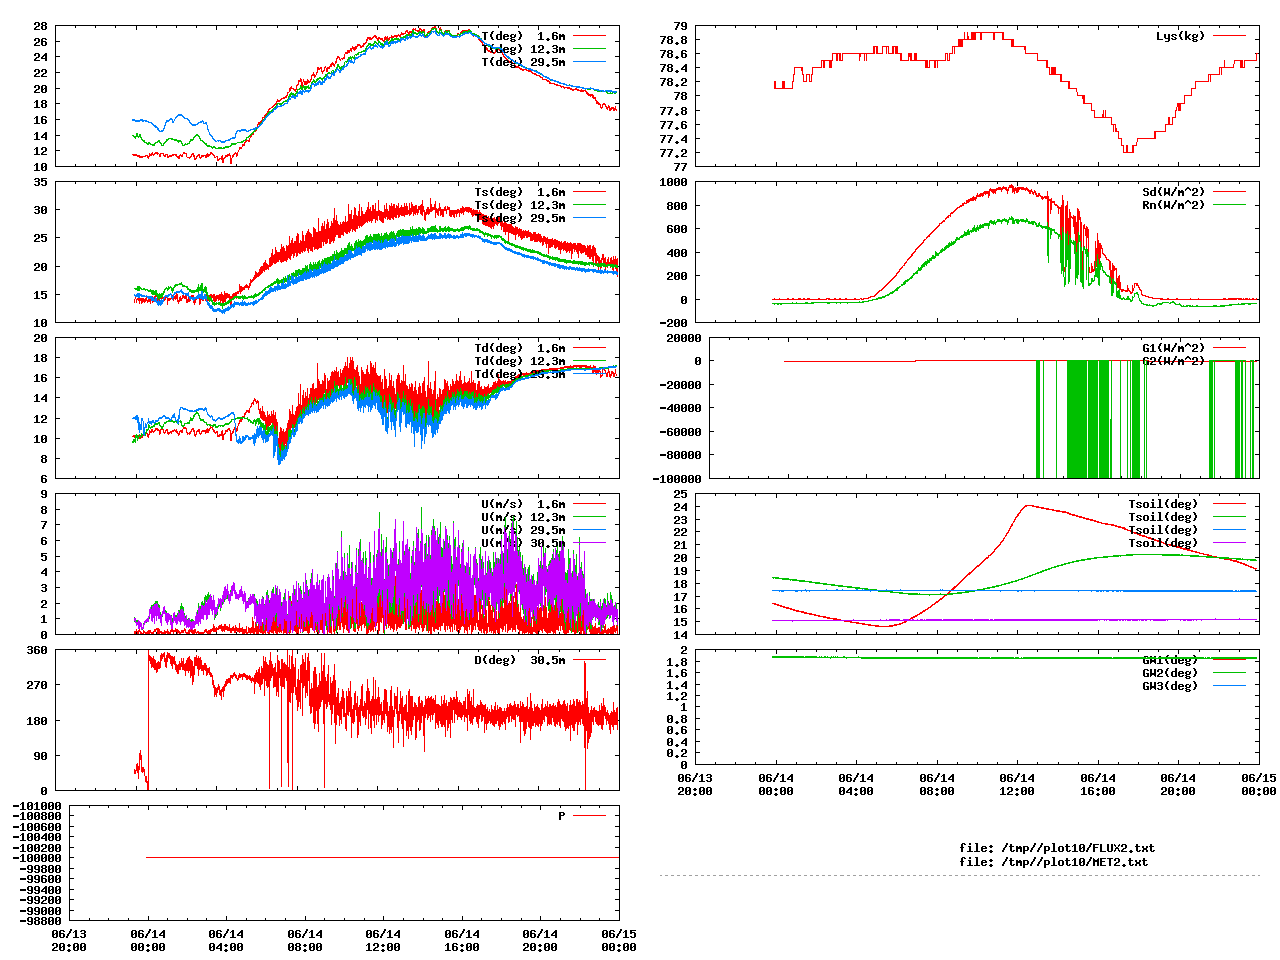Select the 'U(m/s) 30.5m' legend entry
1280x960 pixels.
[x=523, y=543]
